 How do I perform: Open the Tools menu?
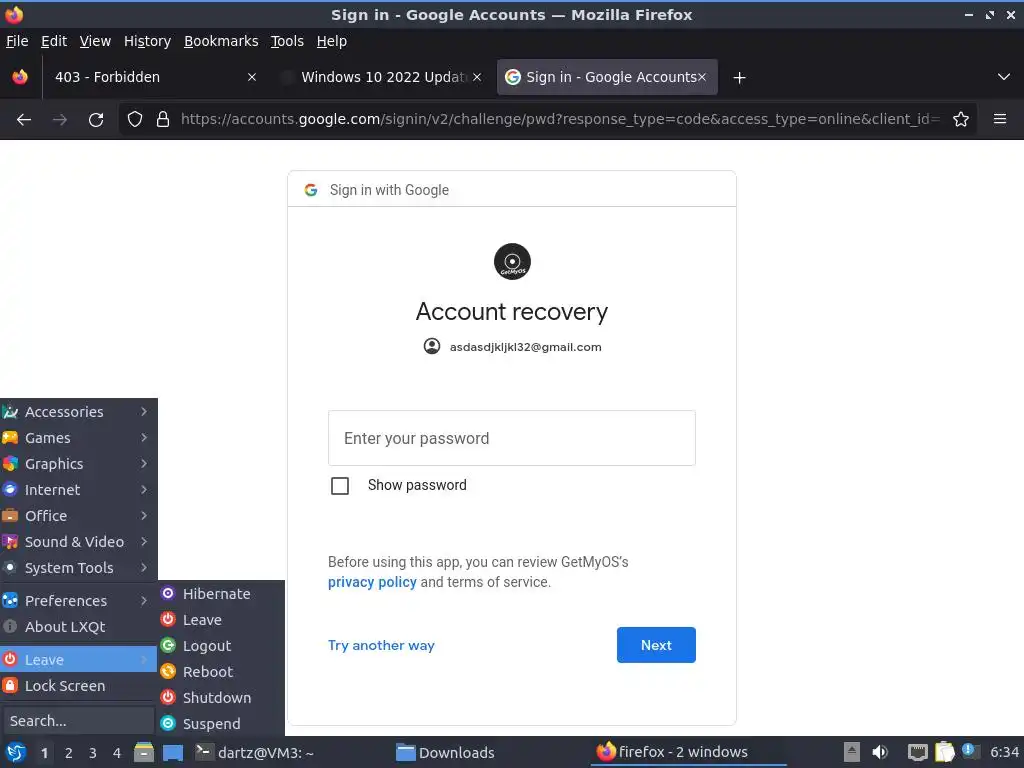(287, 41)
